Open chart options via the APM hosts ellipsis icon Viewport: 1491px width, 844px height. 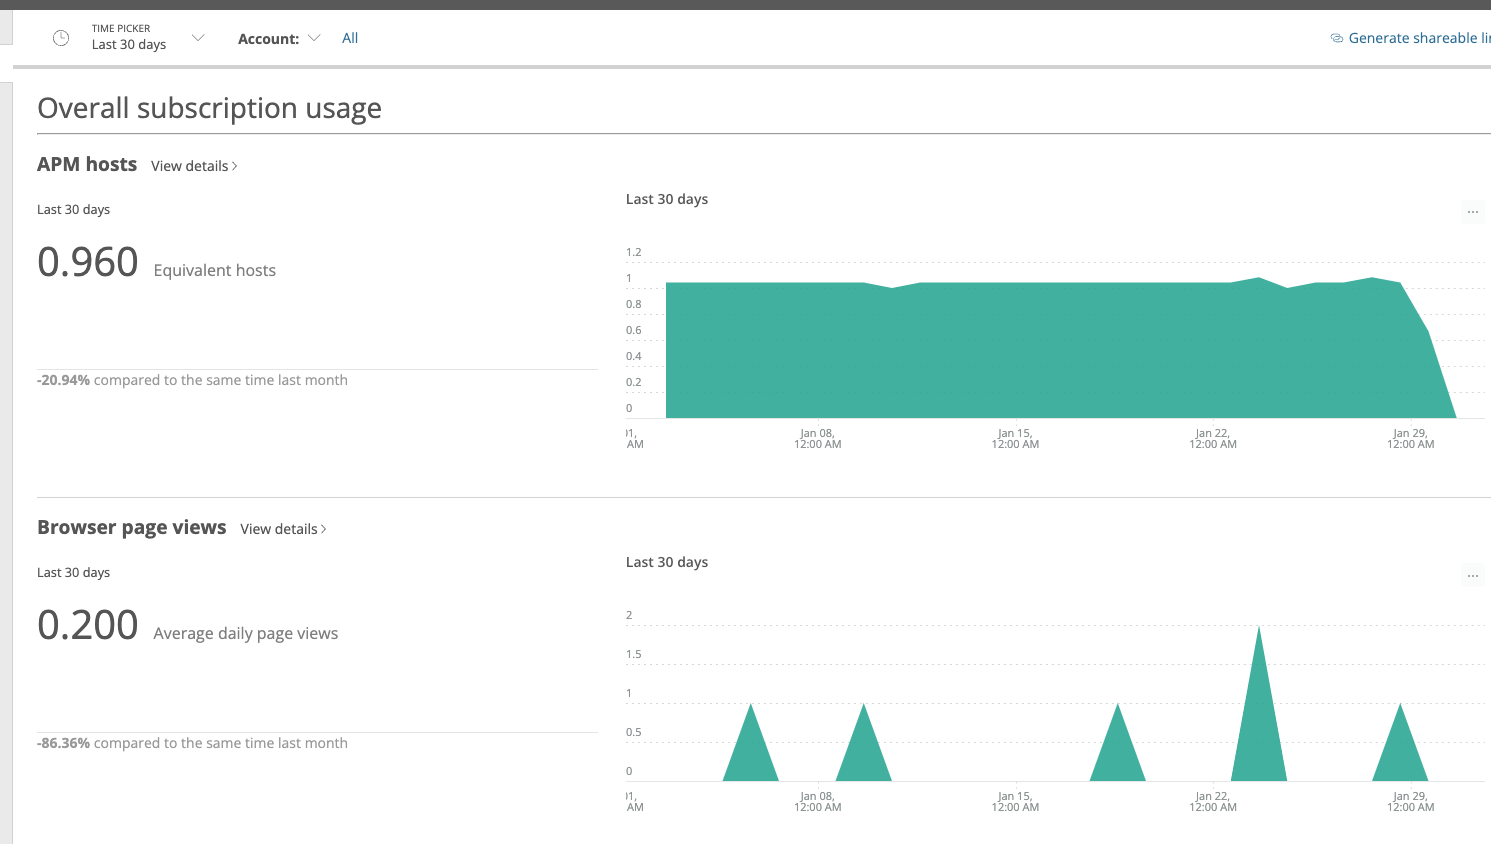(x=1473, y=211)
